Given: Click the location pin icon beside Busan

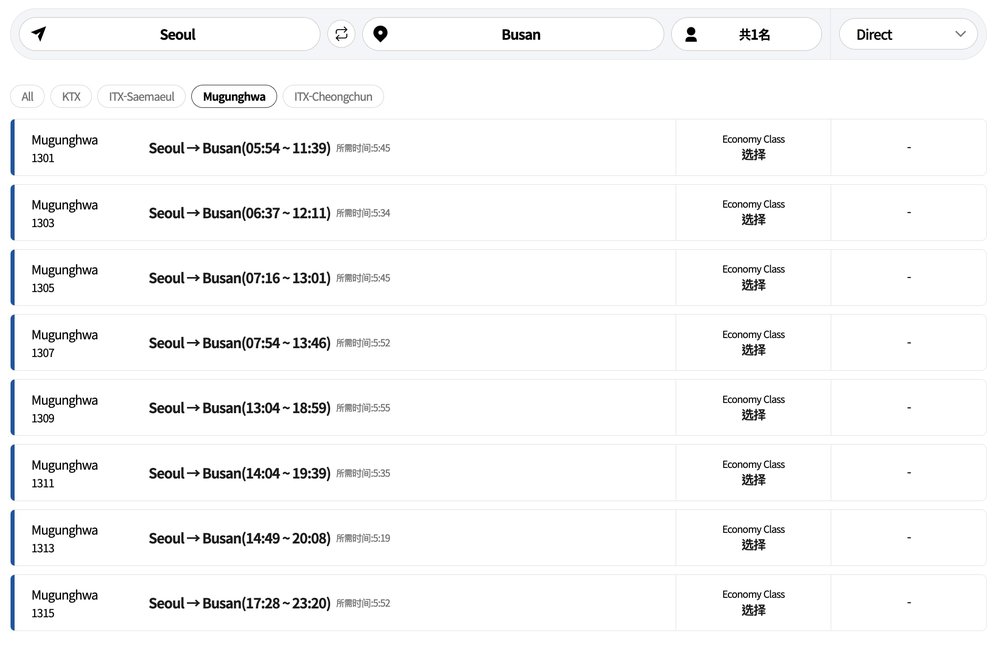Looking at the screenshot, I should 380,34.
